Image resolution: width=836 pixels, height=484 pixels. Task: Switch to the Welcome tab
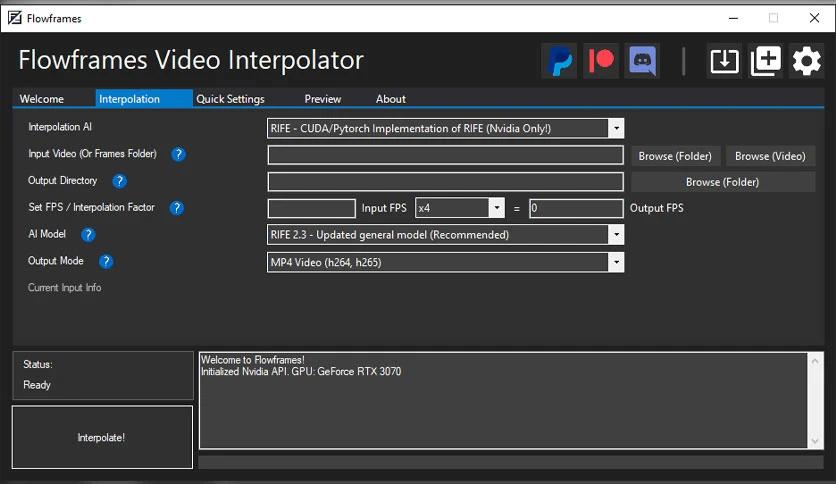(x=42, y=99)
